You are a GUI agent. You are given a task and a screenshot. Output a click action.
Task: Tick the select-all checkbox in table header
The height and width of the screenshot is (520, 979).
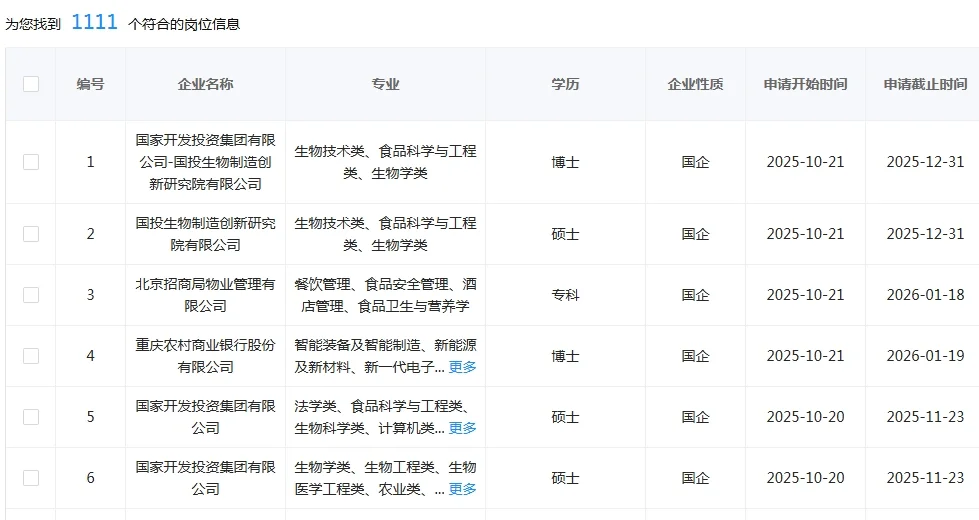[x=31, y=84]
